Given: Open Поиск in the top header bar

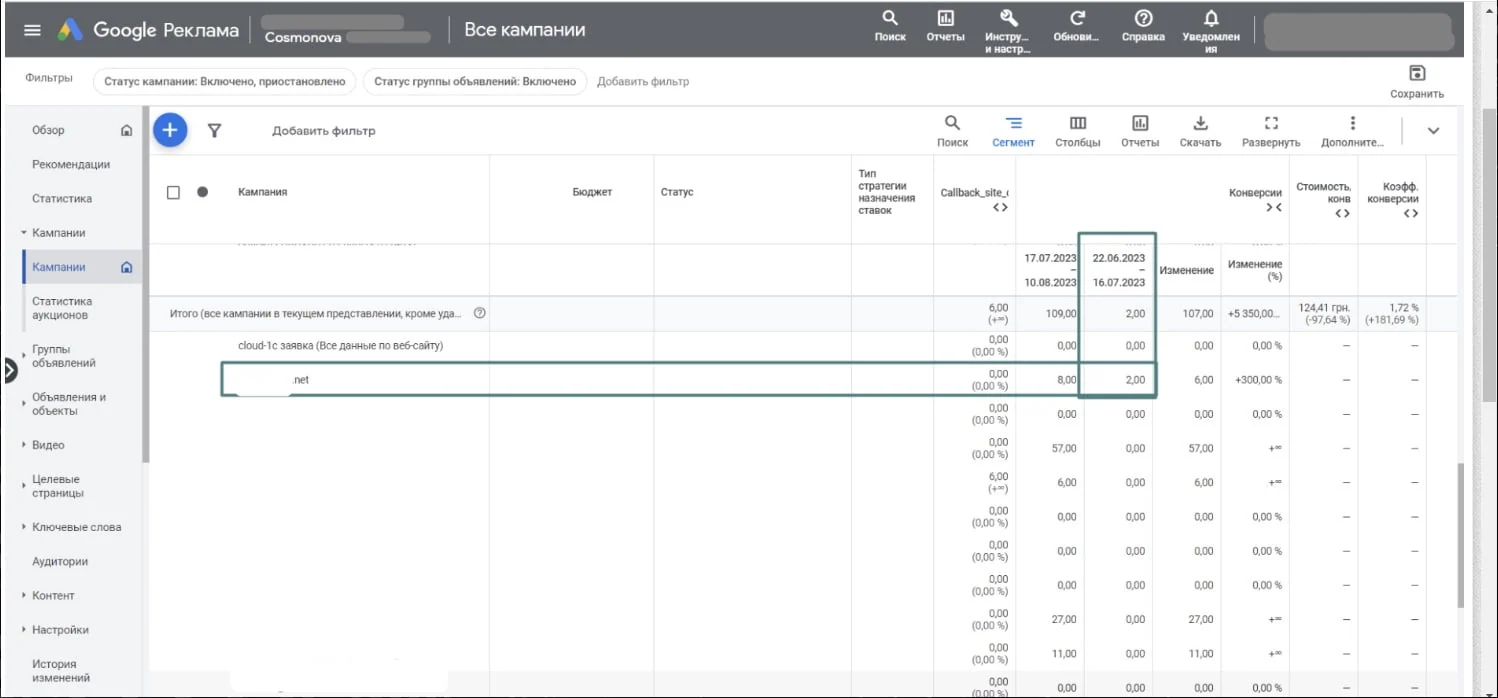Looking at the screenshot, I should [x=890, y=26].
